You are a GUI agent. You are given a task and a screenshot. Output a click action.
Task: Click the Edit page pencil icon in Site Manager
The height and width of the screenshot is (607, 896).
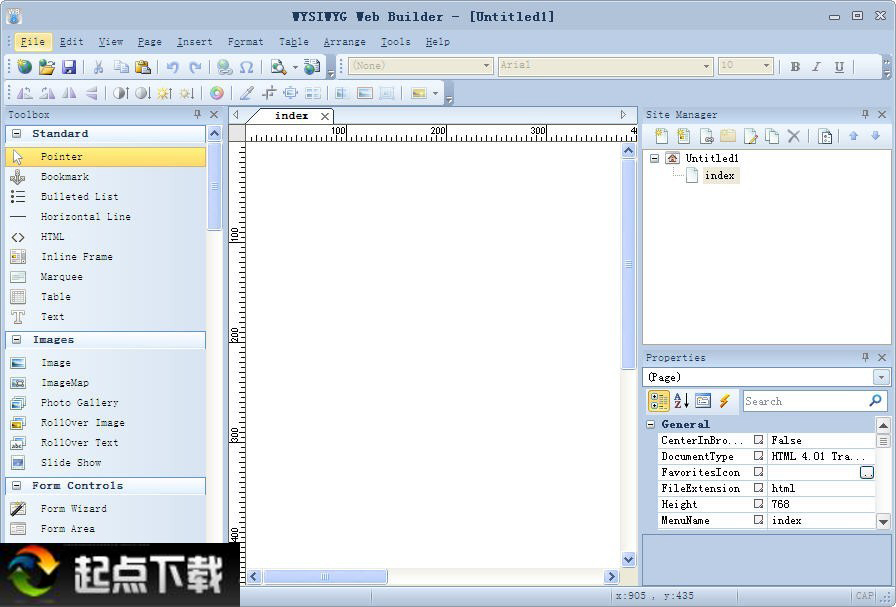(750, 136)
